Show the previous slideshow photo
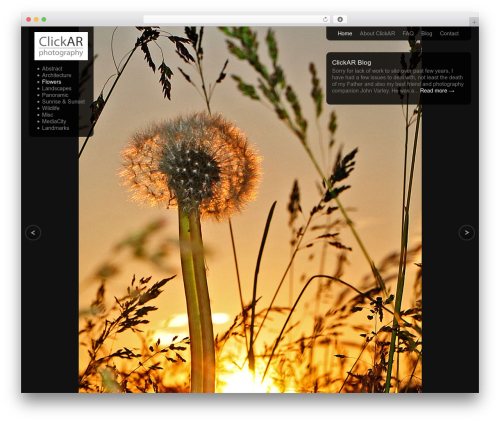Image resolution: width=500 pixels, height=423 pixels. point(33,233)
